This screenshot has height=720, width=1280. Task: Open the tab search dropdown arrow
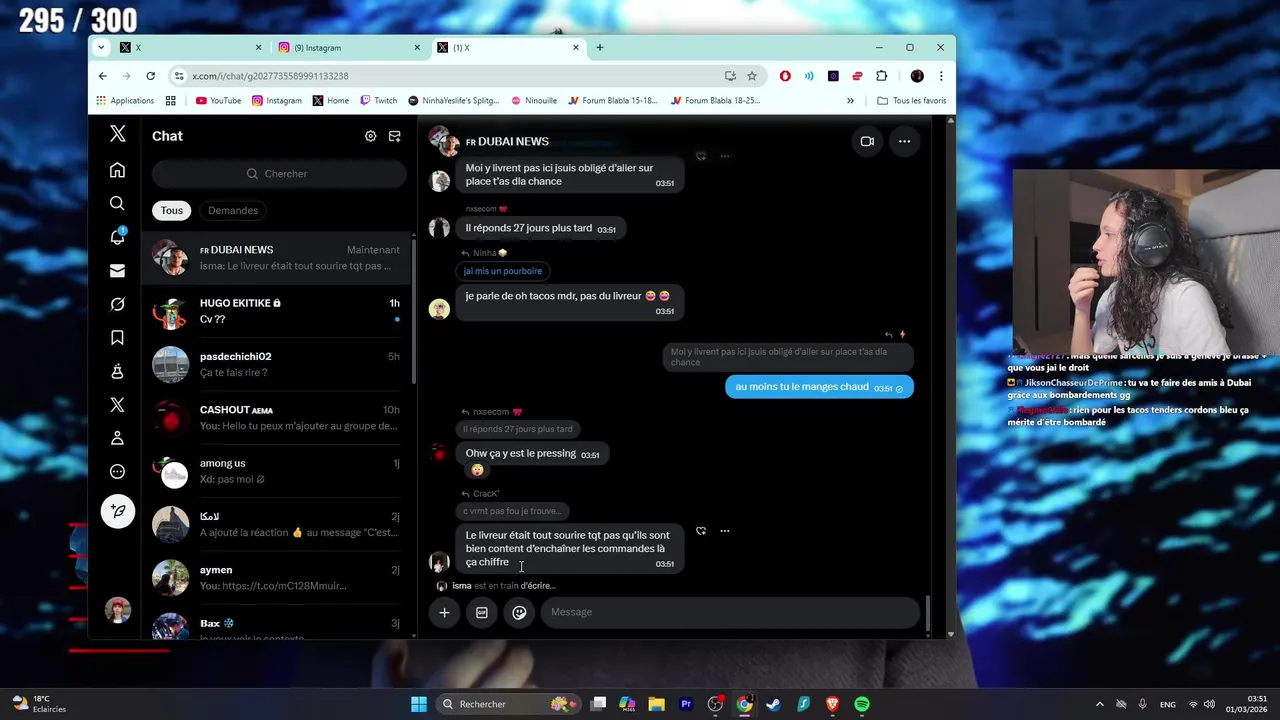click(101, 47)
